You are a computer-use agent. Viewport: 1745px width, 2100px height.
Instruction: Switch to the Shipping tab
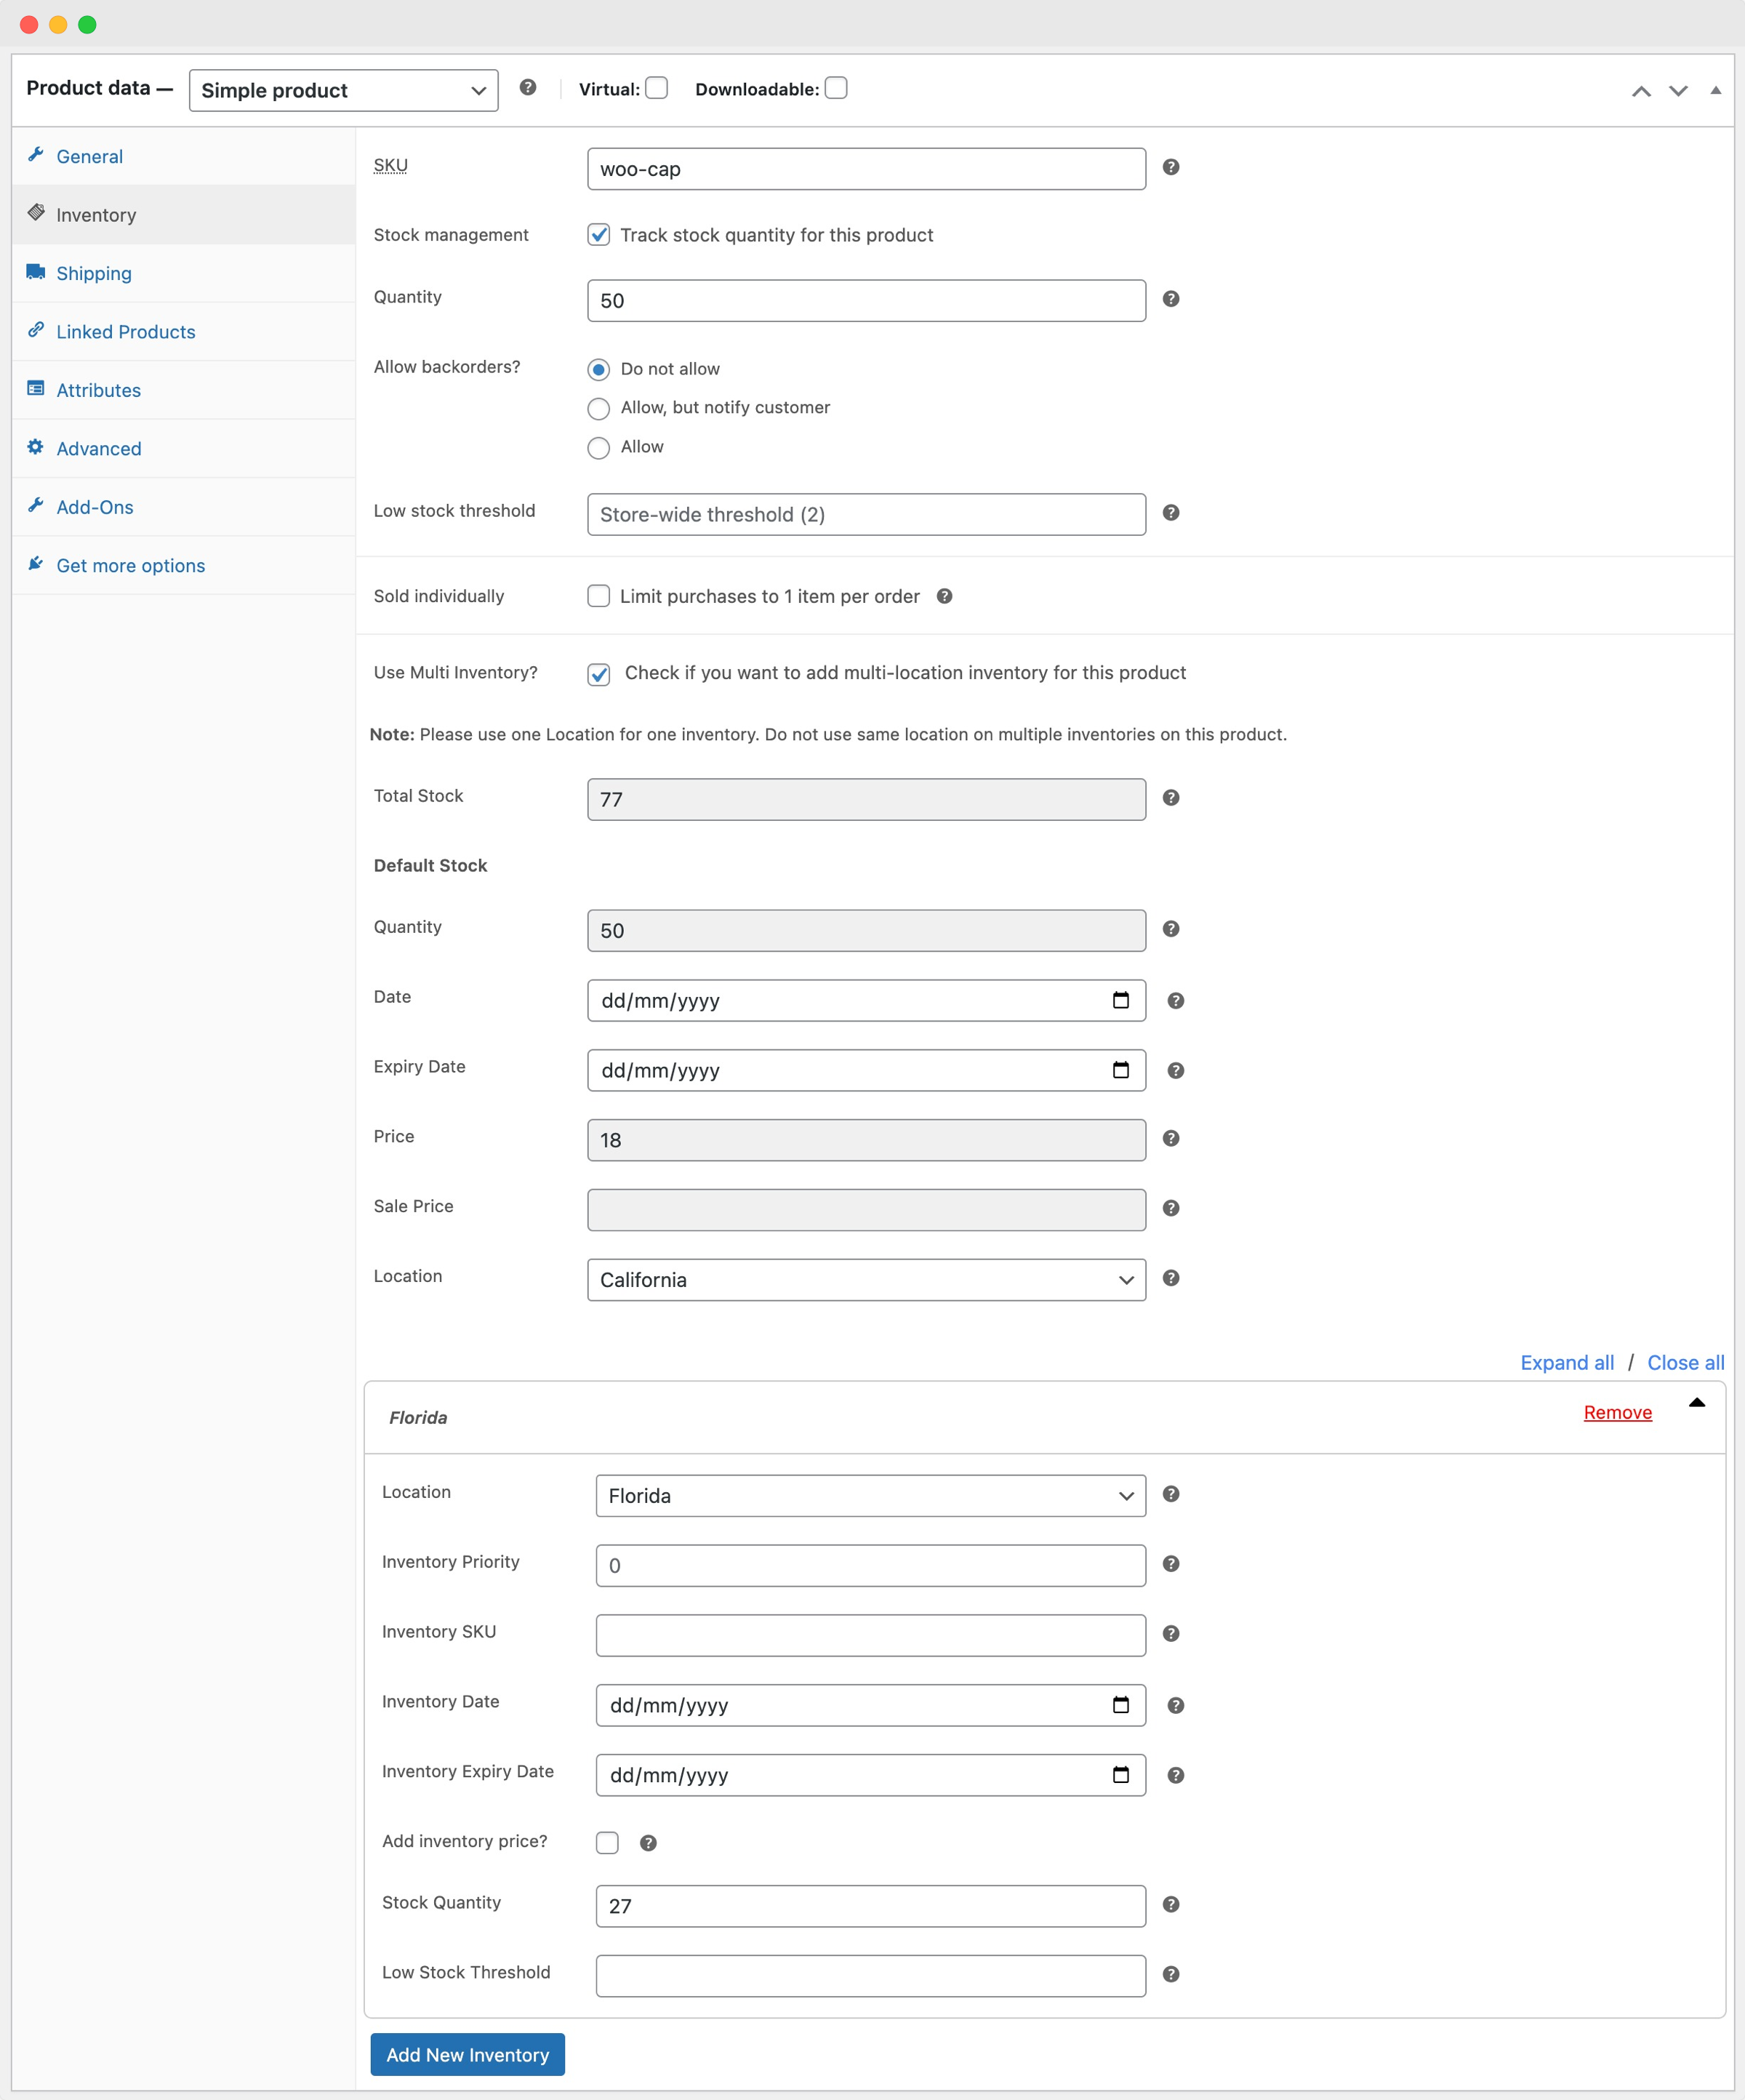click(94, 273)
